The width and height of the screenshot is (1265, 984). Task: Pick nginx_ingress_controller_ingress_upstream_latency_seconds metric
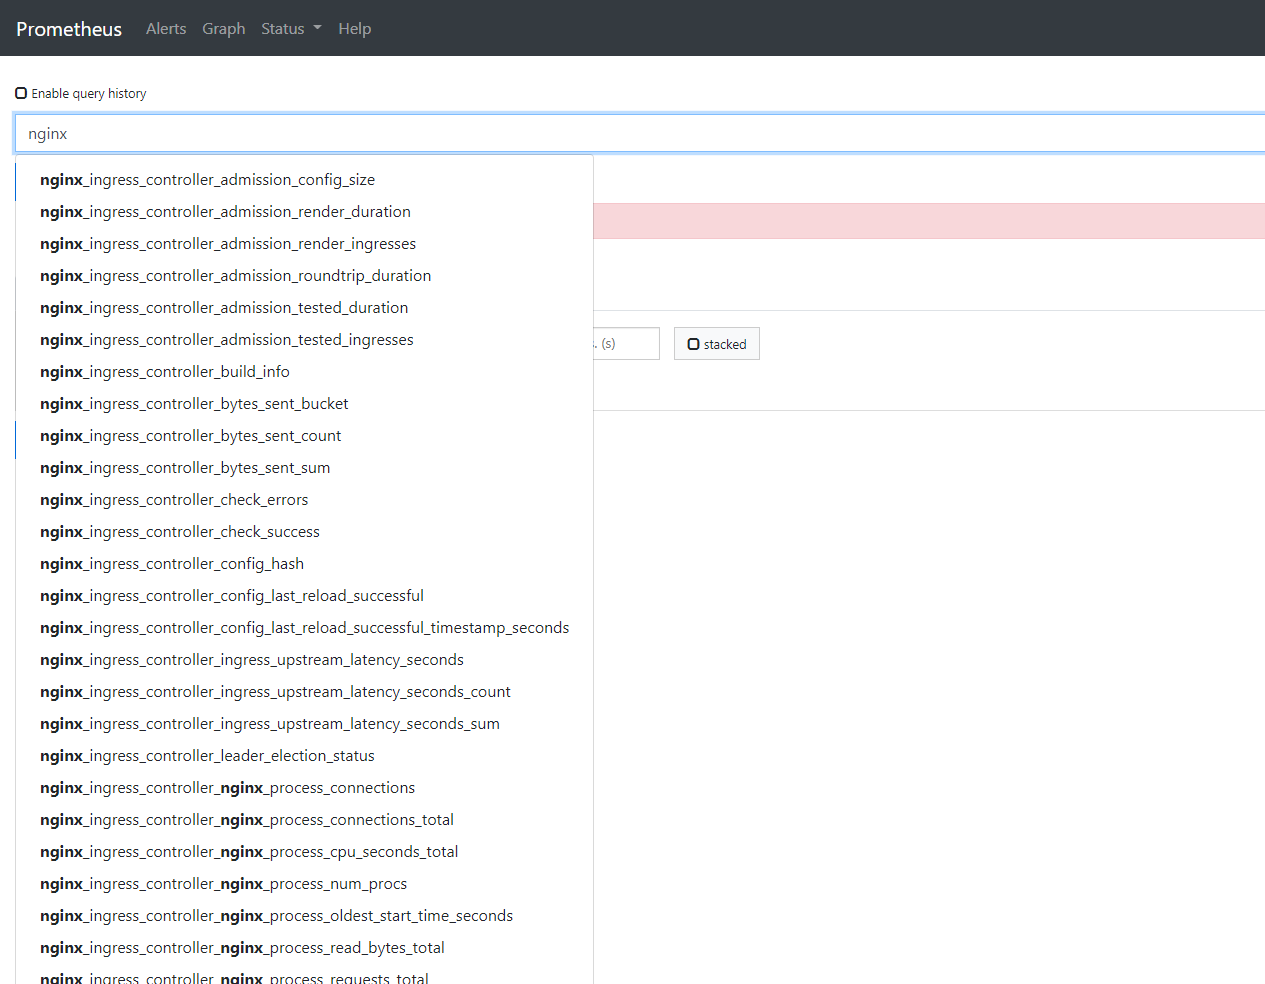point(305,660)
